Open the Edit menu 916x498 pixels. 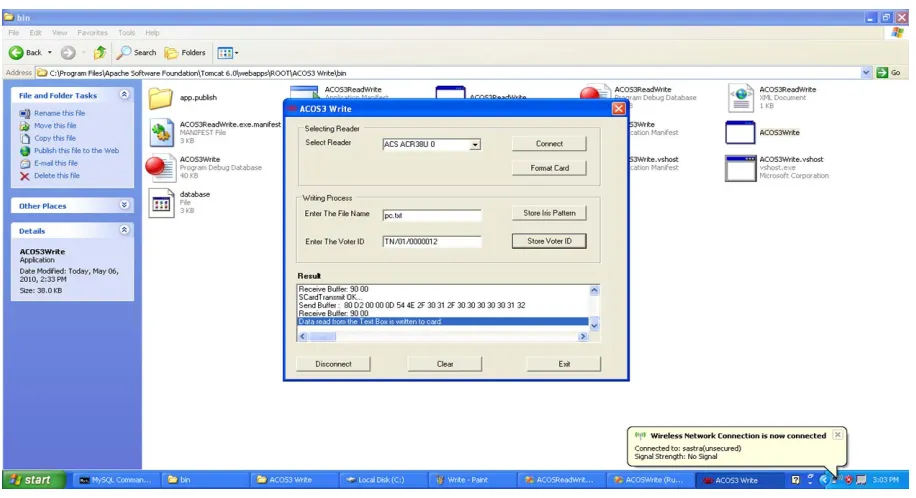point(36,33)
